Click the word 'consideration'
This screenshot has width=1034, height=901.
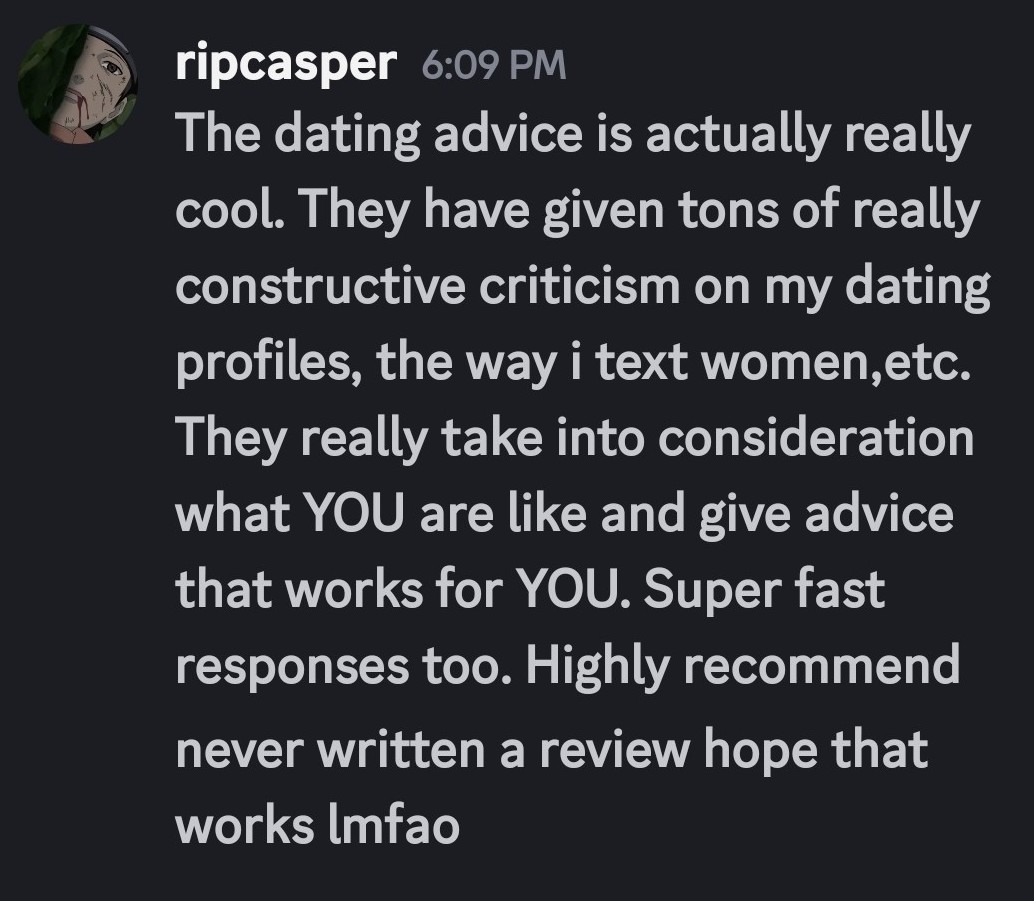point(816,439)
